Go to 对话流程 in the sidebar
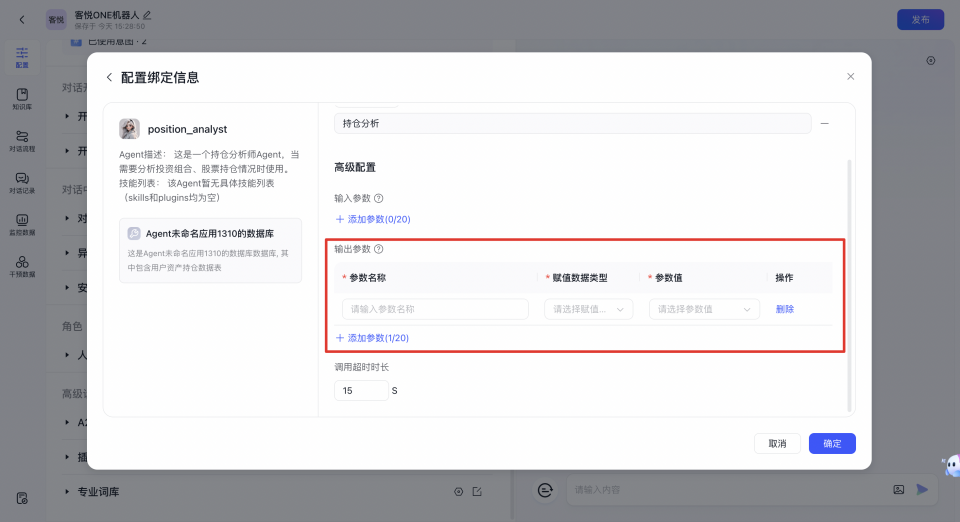Viewport: 960px width, 522px height. pyautogui.click(x=22, y=141)
